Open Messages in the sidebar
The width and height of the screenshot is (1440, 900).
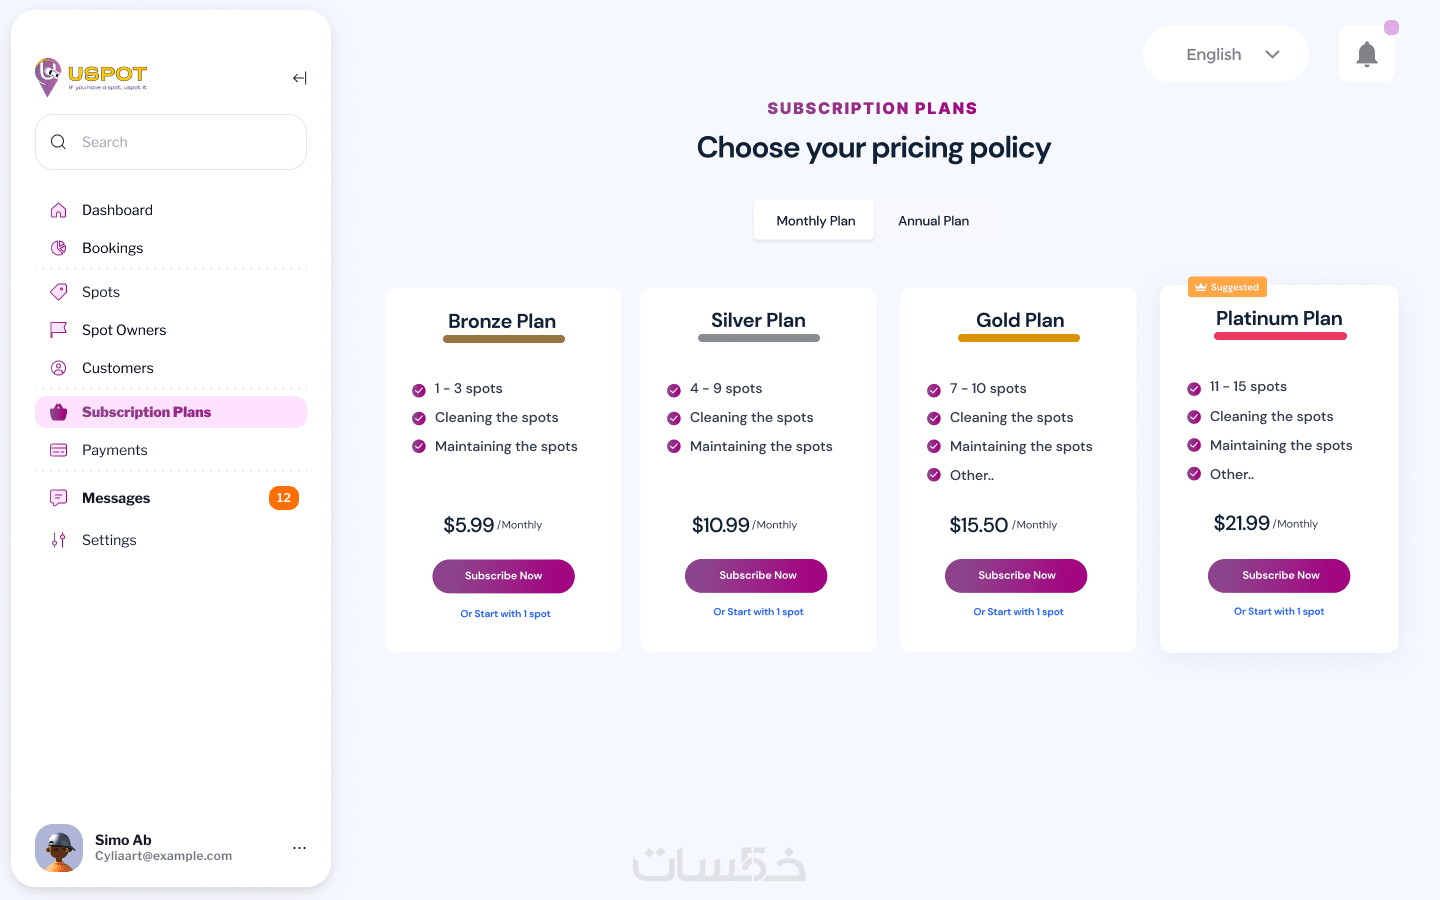pyautogui.click(x=116, y=498)
